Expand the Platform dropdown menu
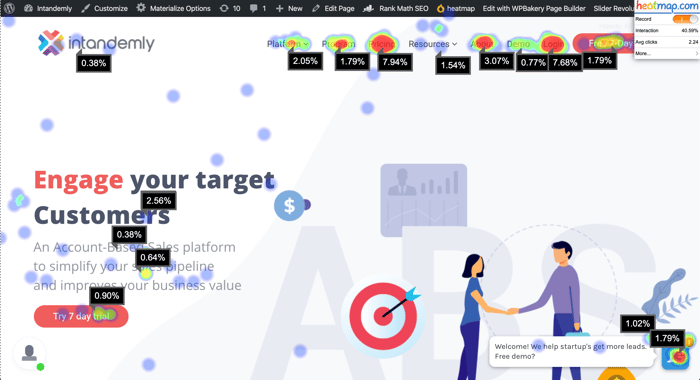The height and width of the screenshot is (380, 700). [288, 44]
